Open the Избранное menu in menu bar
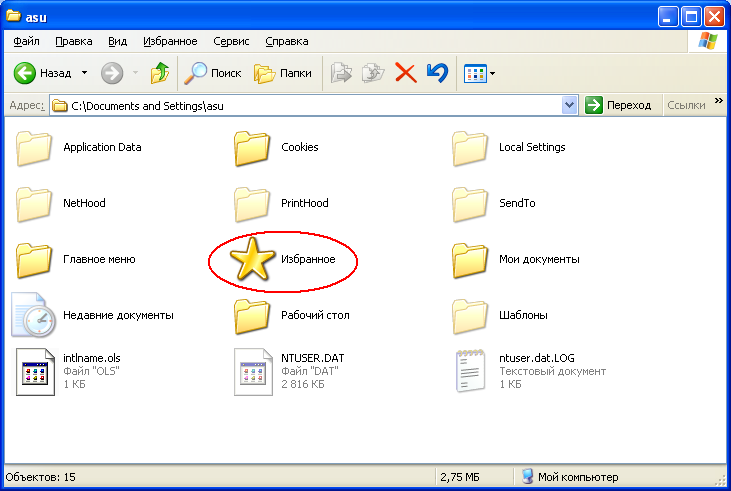Viewport: 731px width, 491px height. pyautogui.click(x=170, y=41)
